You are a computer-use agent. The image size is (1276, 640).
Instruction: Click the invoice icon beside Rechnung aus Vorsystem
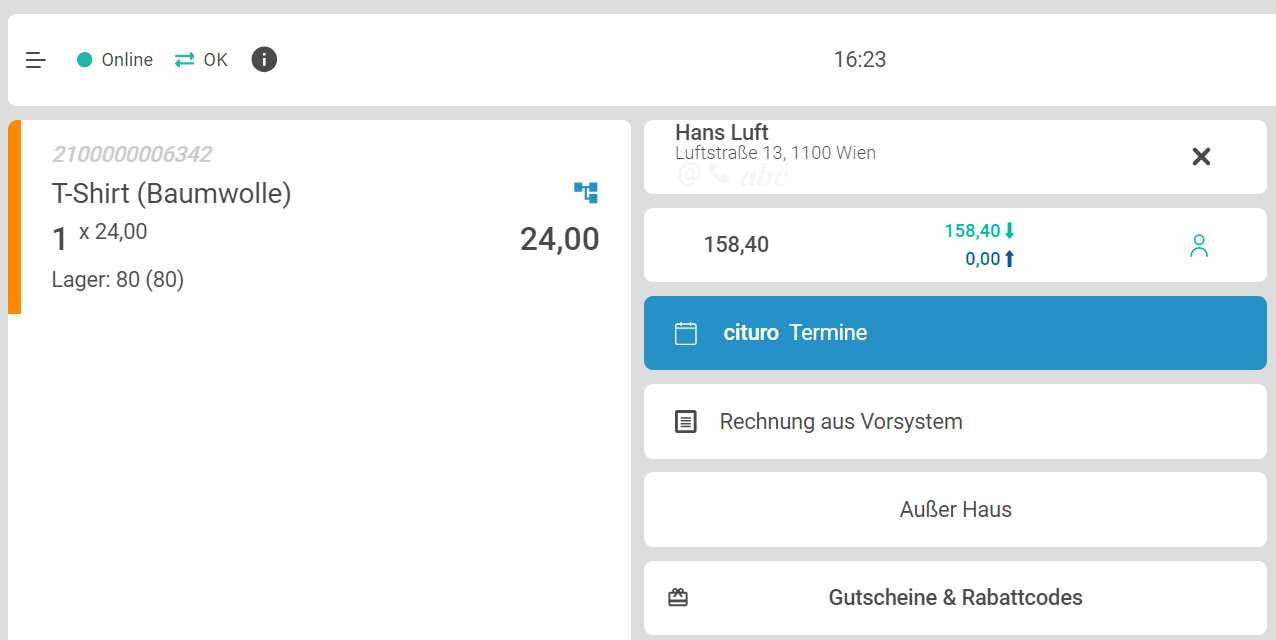tap(686, 422)
